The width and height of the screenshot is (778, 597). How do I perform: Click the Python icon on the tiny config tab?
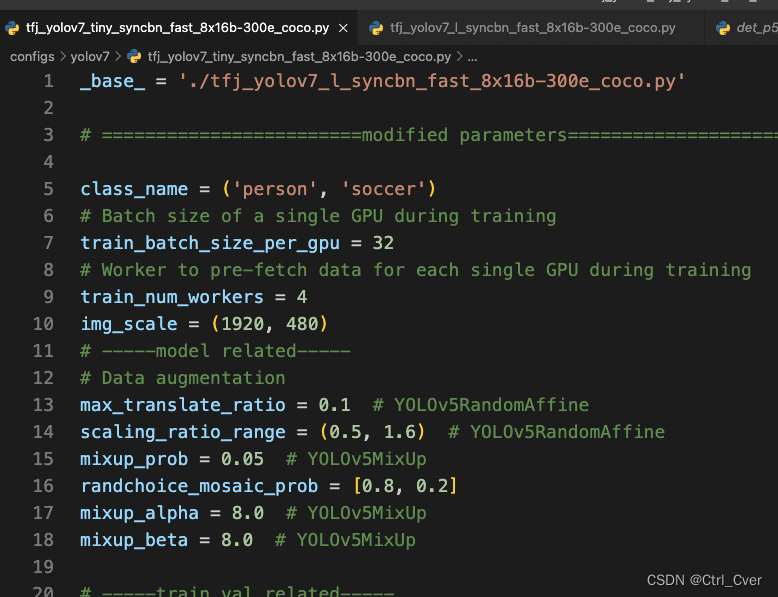pos(12,28)
